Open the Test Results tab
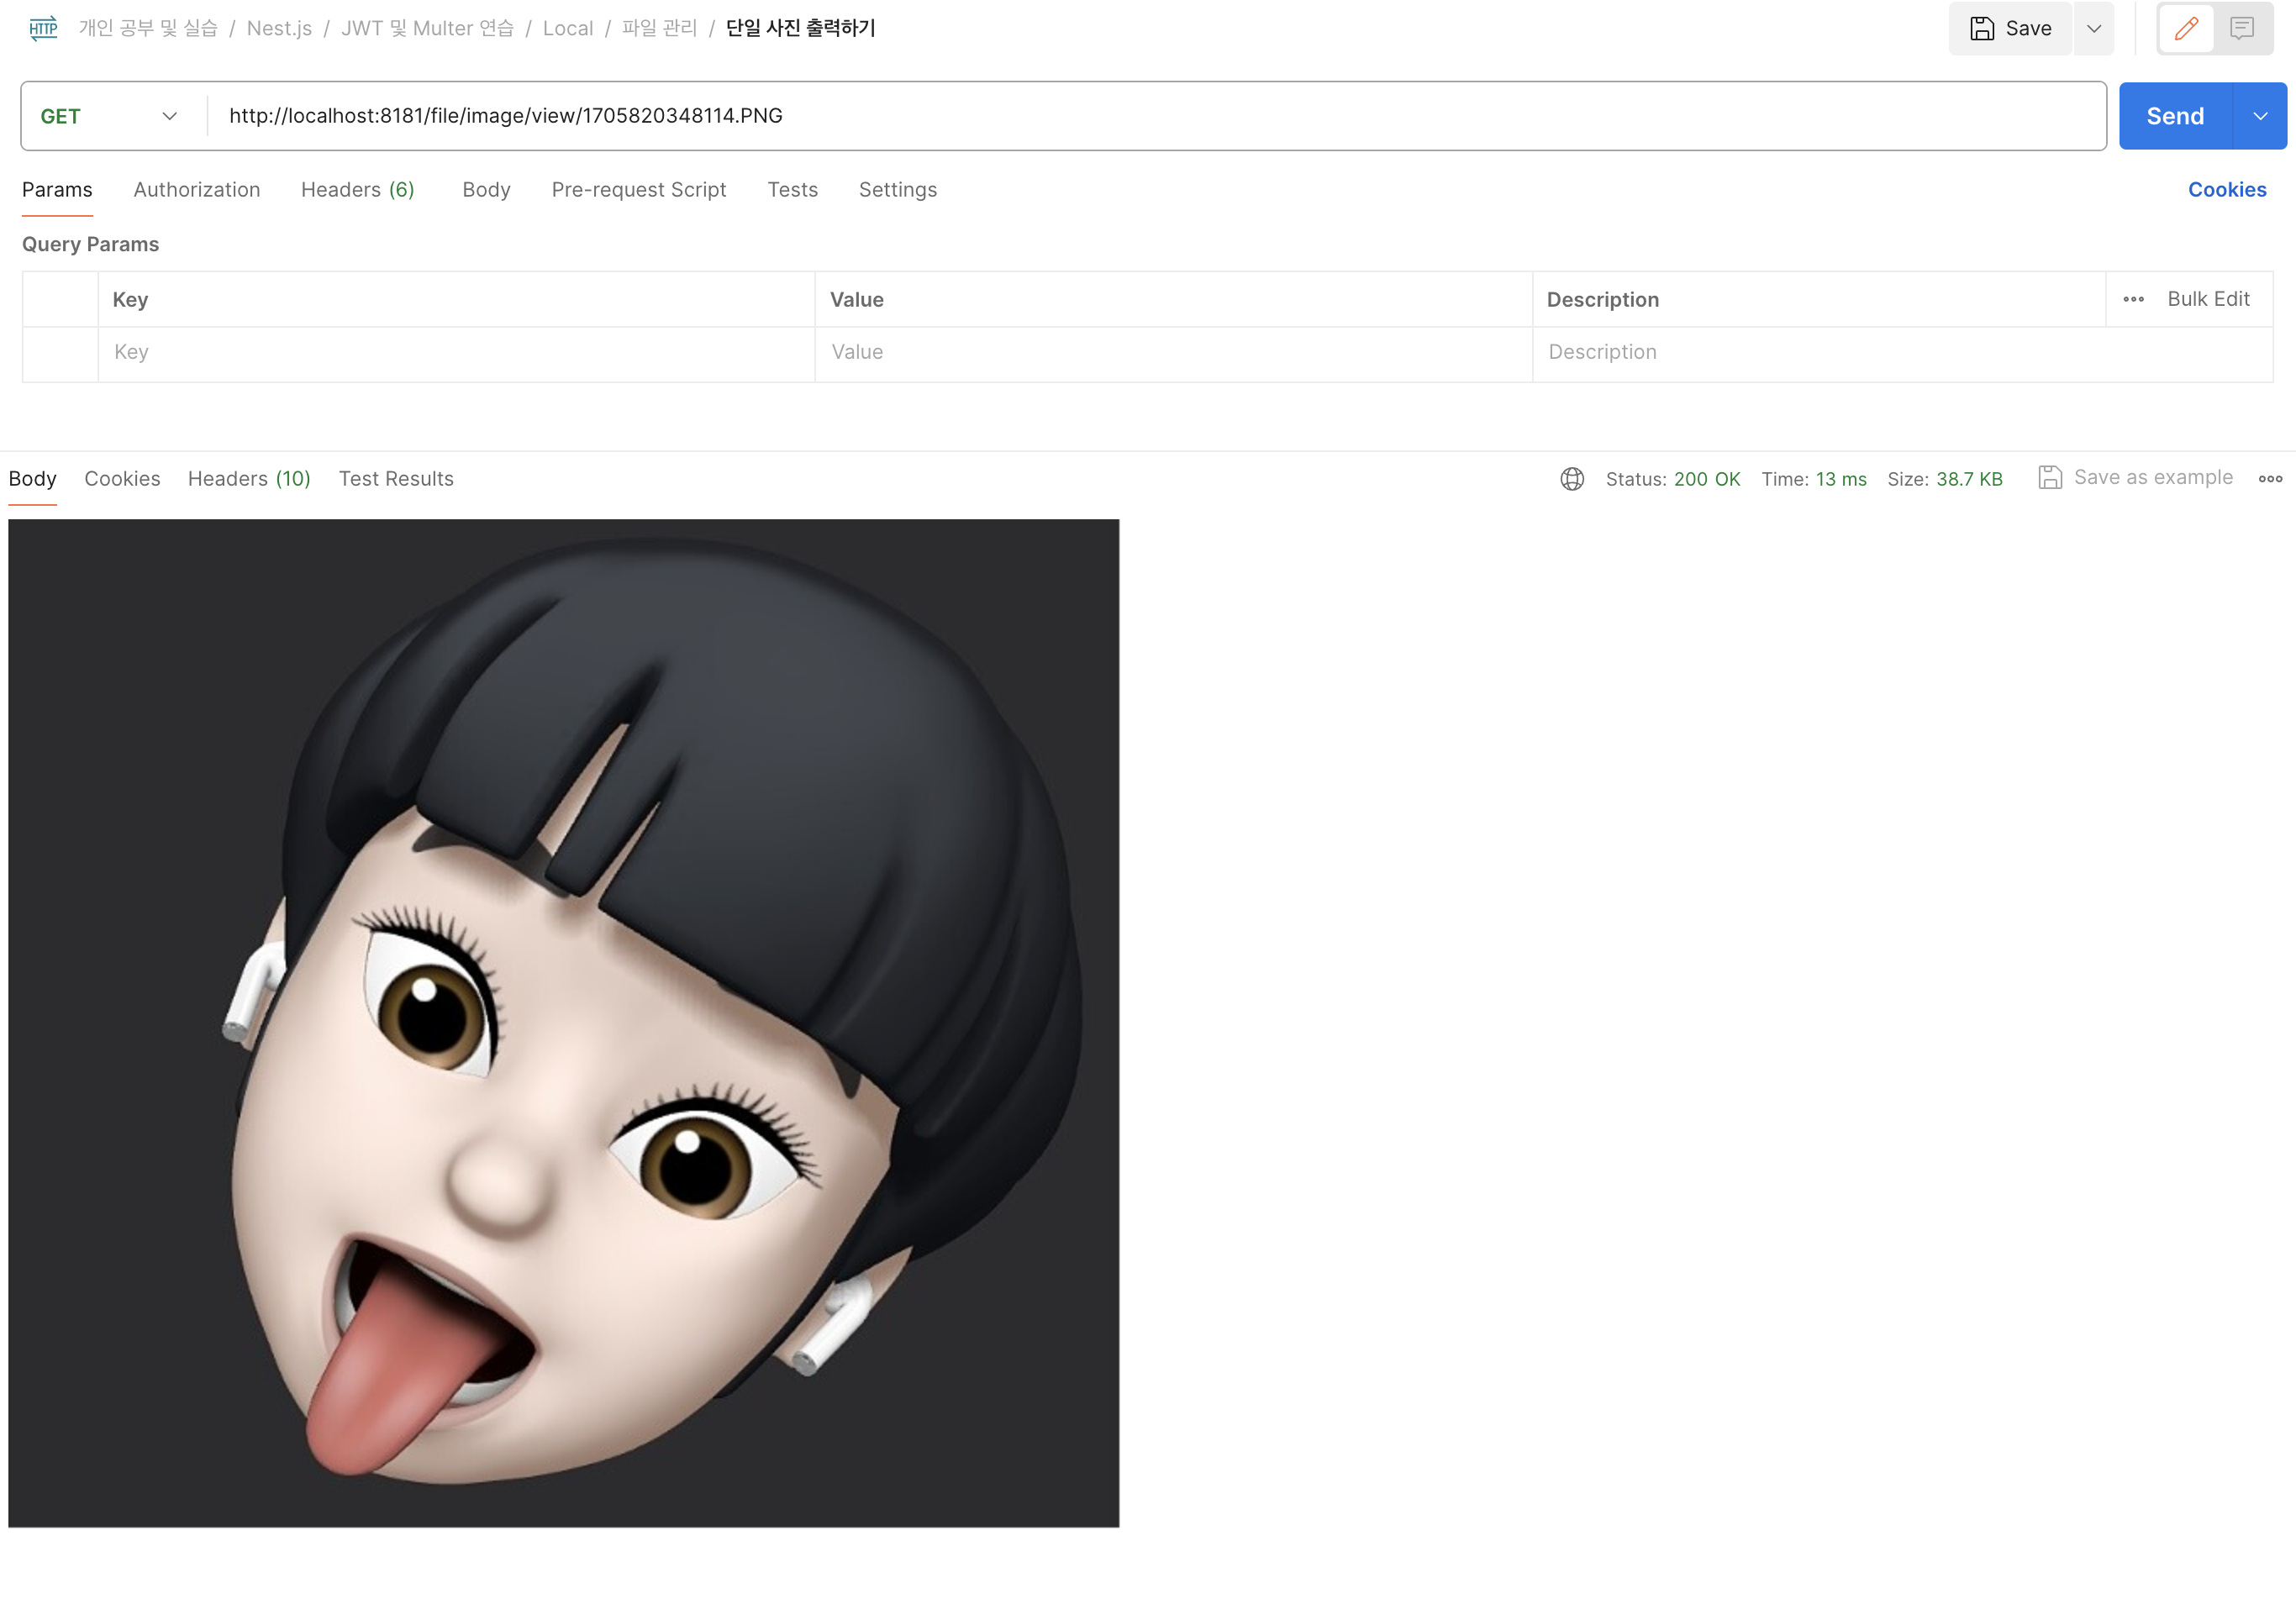 pyautogui.click(x=396, y=479)
